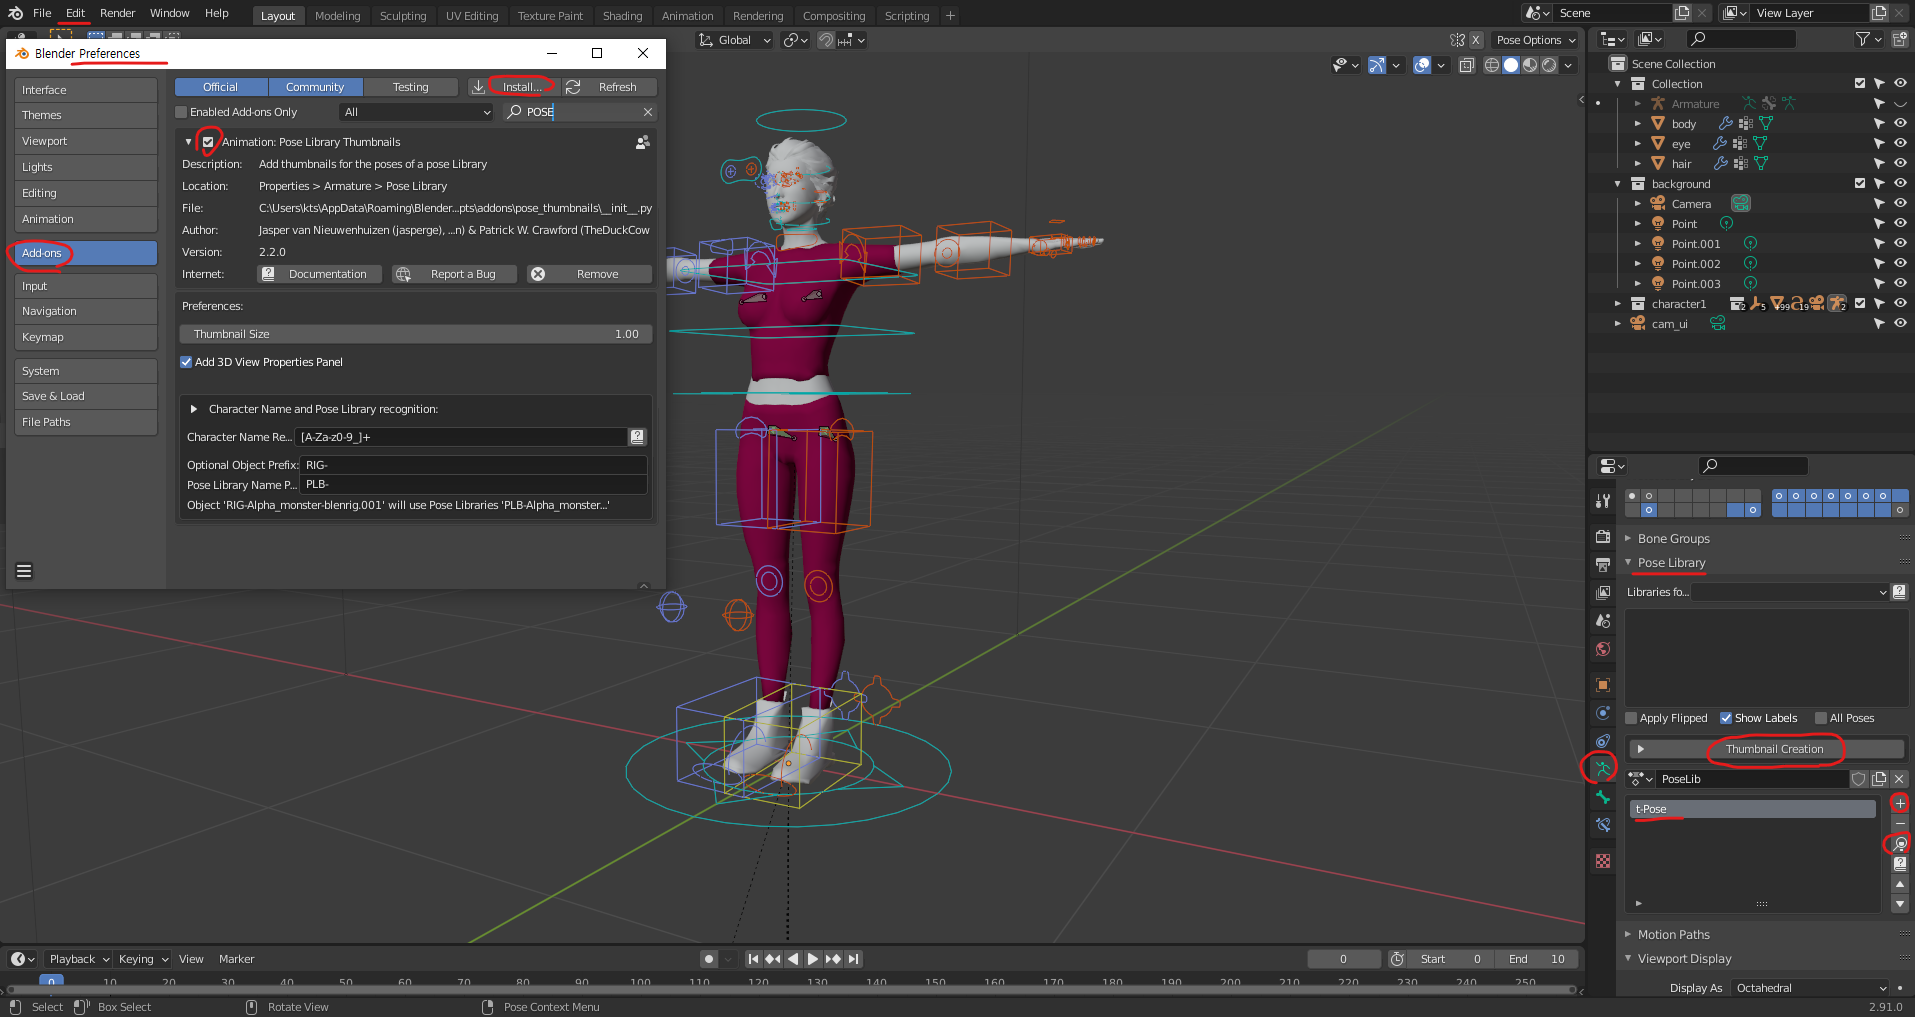The height and width of the screenshot is (1017, 1915).
Task: Toggle viewport overlays
Action: click(1422, 65)
